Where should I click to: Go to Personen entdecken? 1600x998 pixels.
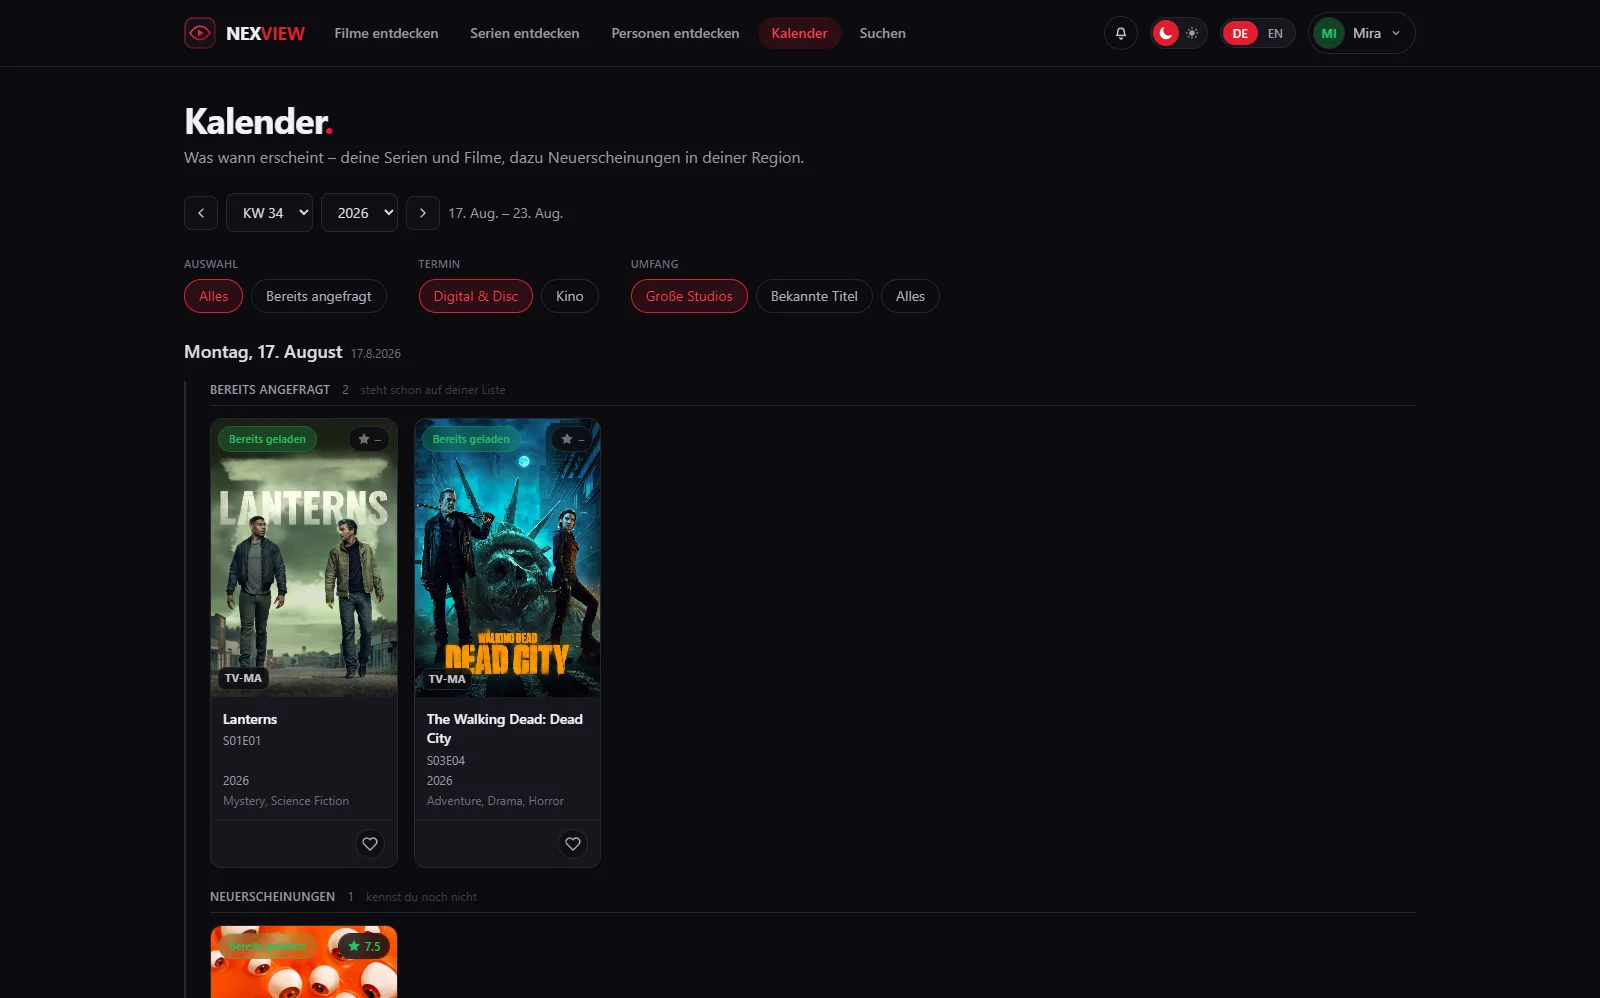[676, 33]
